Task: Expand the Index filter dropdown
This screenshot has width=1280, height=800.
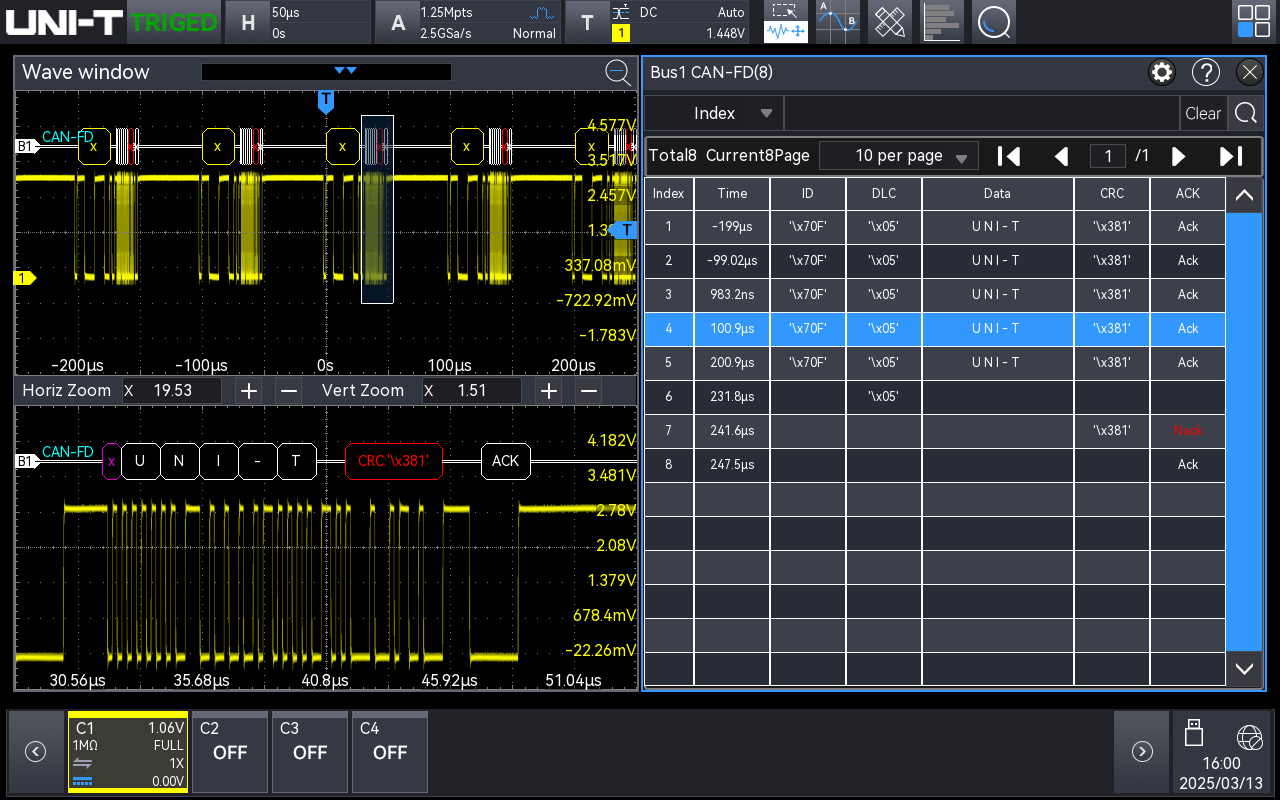Action: pos(766,113)
